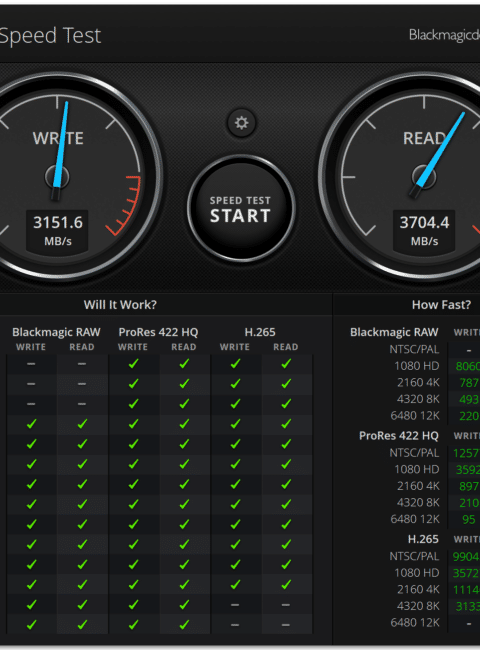
Task: Click the WRITE gauge label
Action: (x=58, y=138)
